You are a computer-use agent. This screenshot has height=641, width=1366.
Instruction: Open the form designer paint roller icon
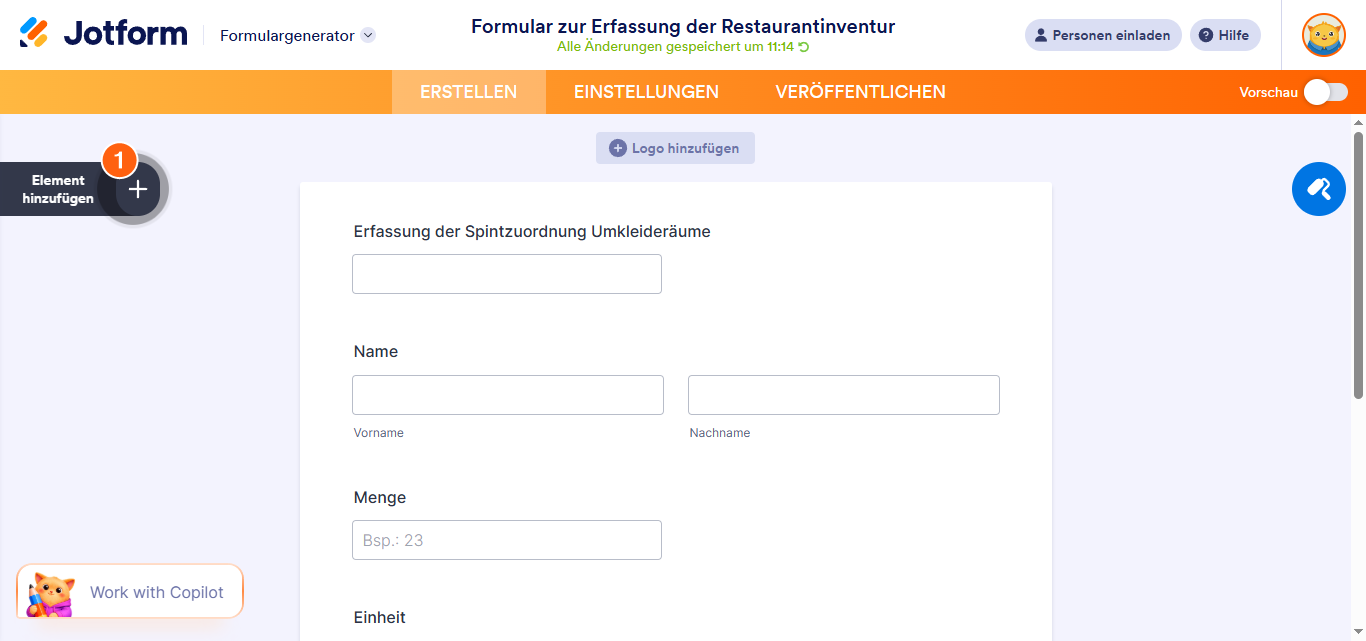(1318, 189)
